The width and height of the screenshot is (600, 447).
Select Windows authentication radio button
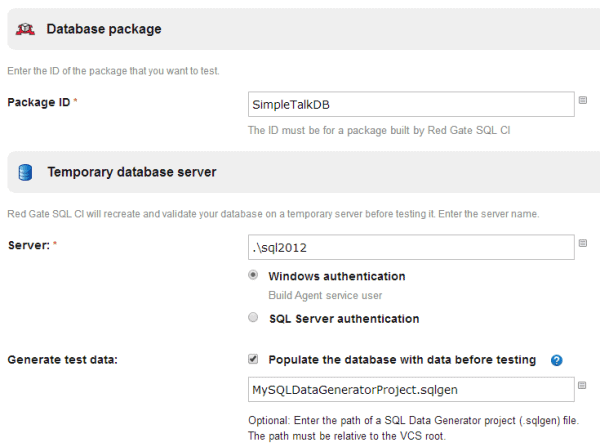point(254,276)
